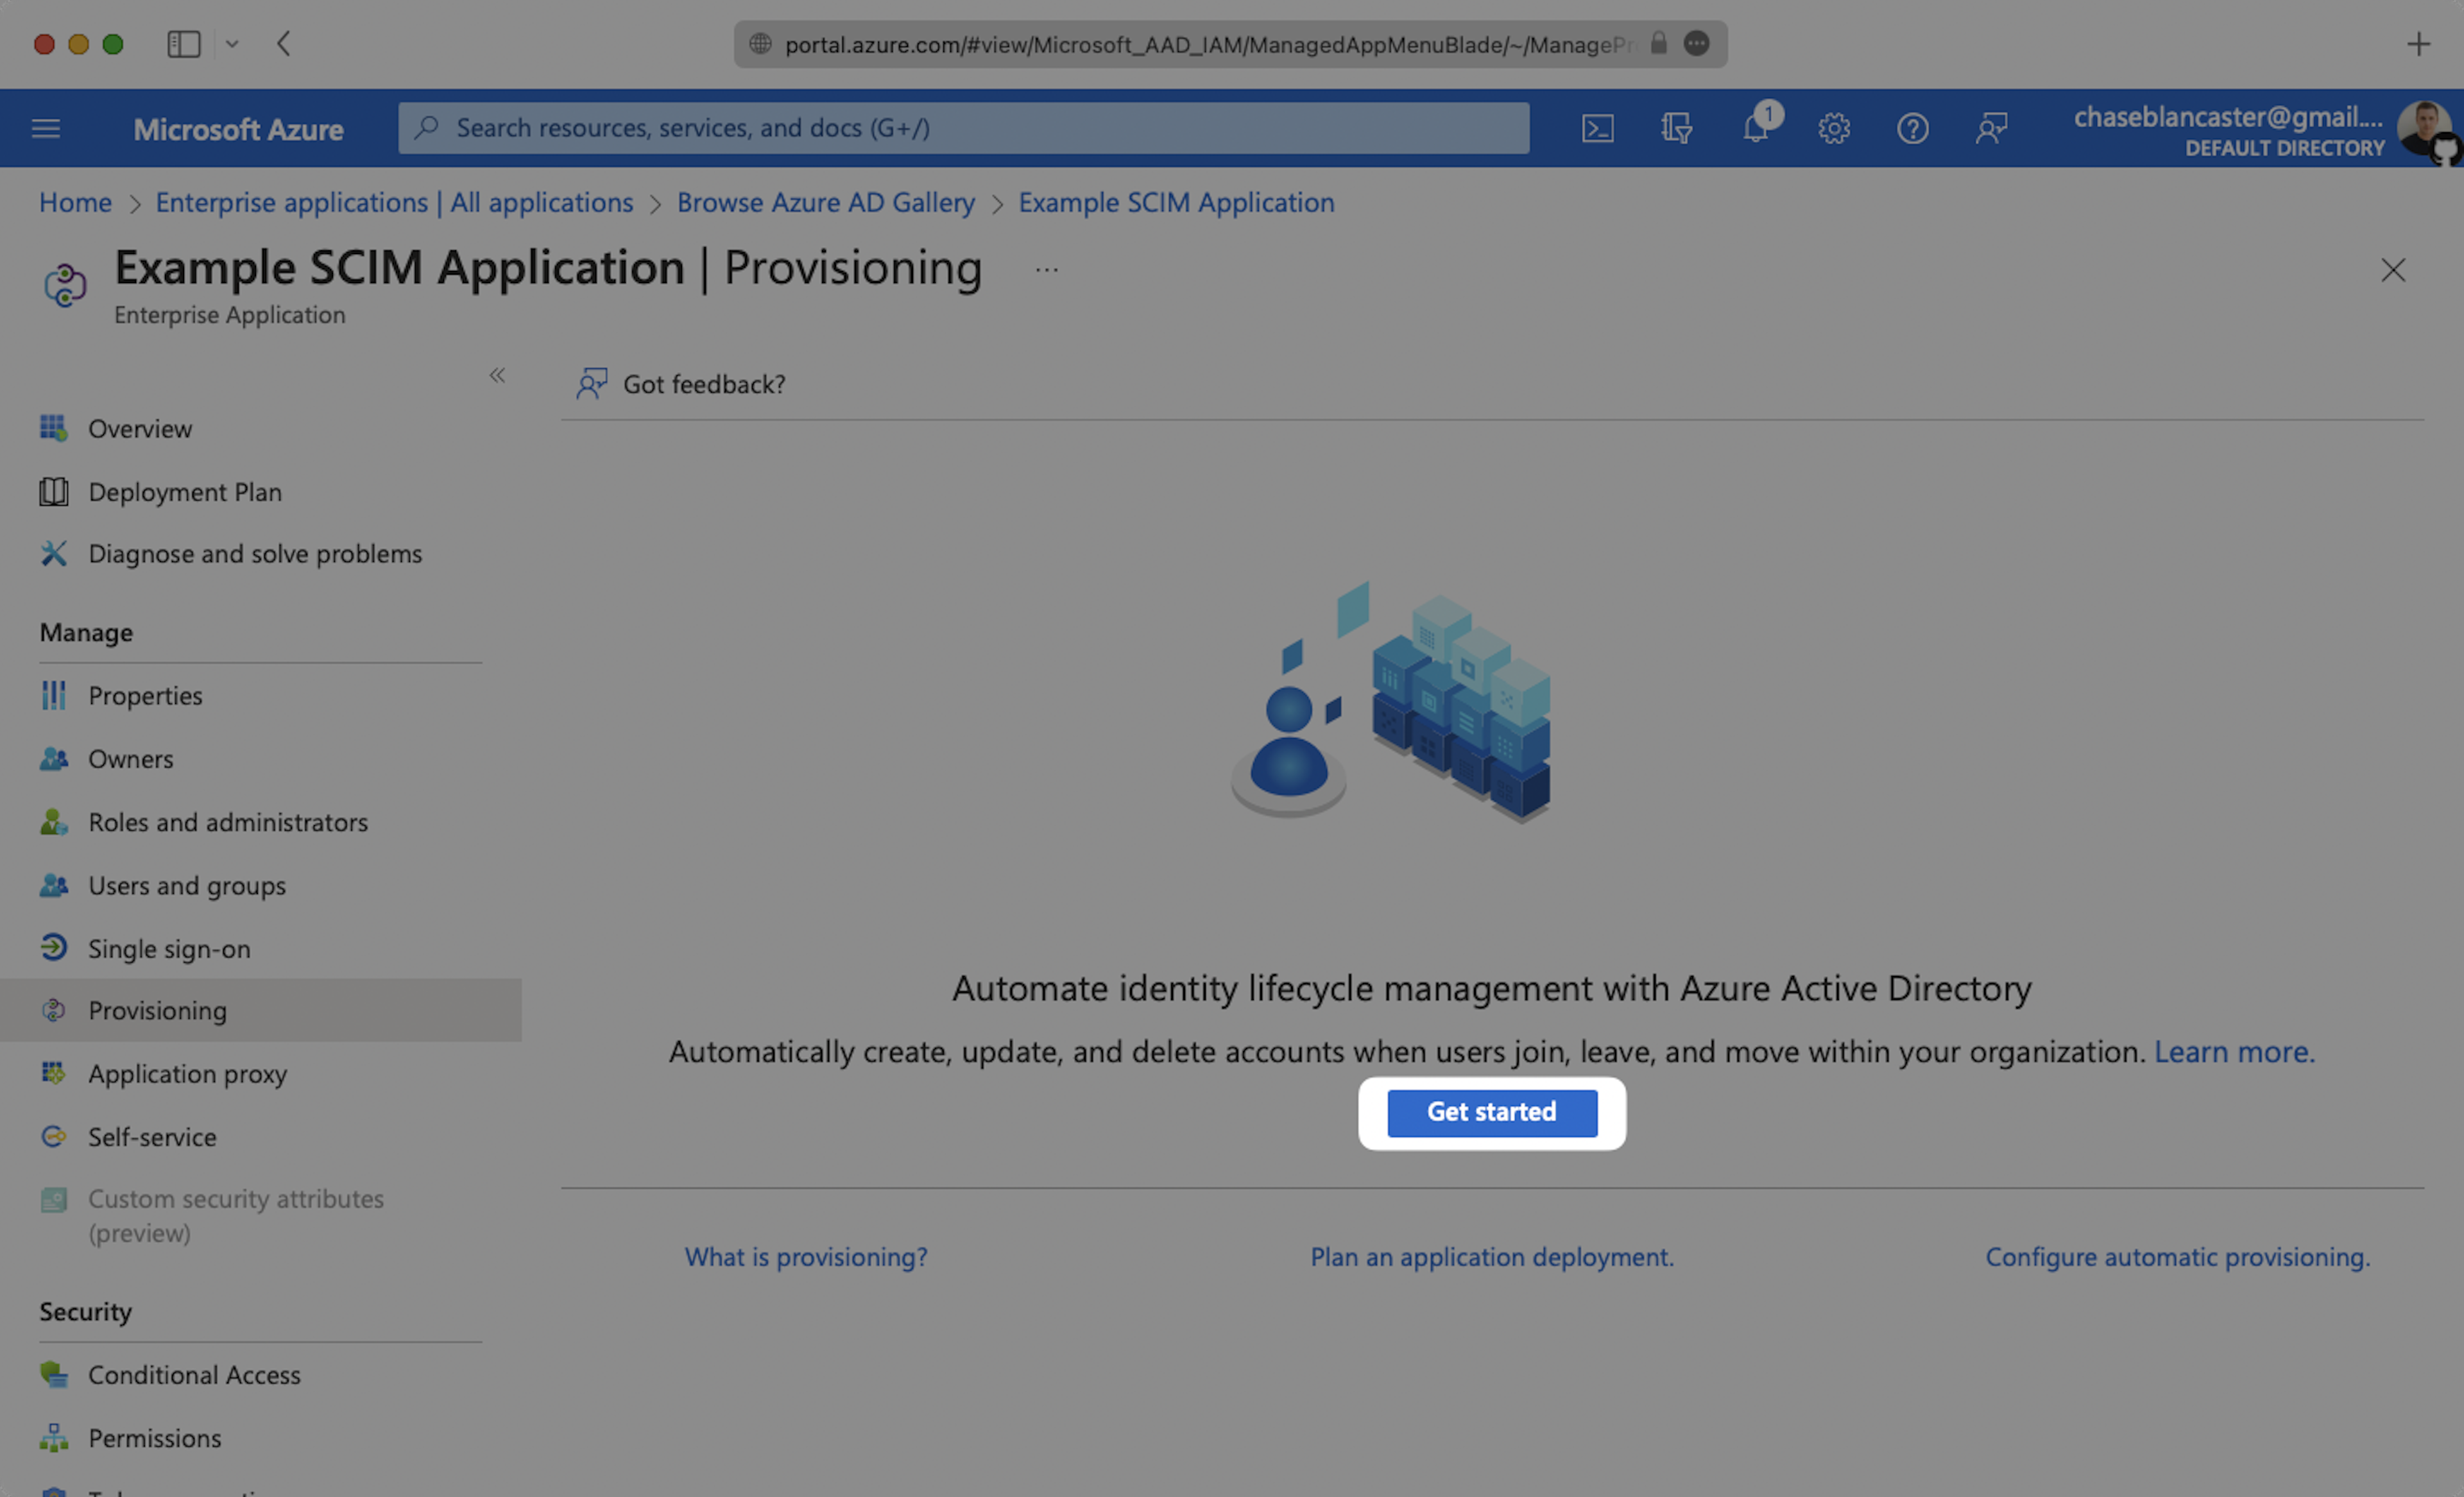Click the "What is provisioning?" link
This screenshot has width=2464, height=1497.
(805, 1256)
